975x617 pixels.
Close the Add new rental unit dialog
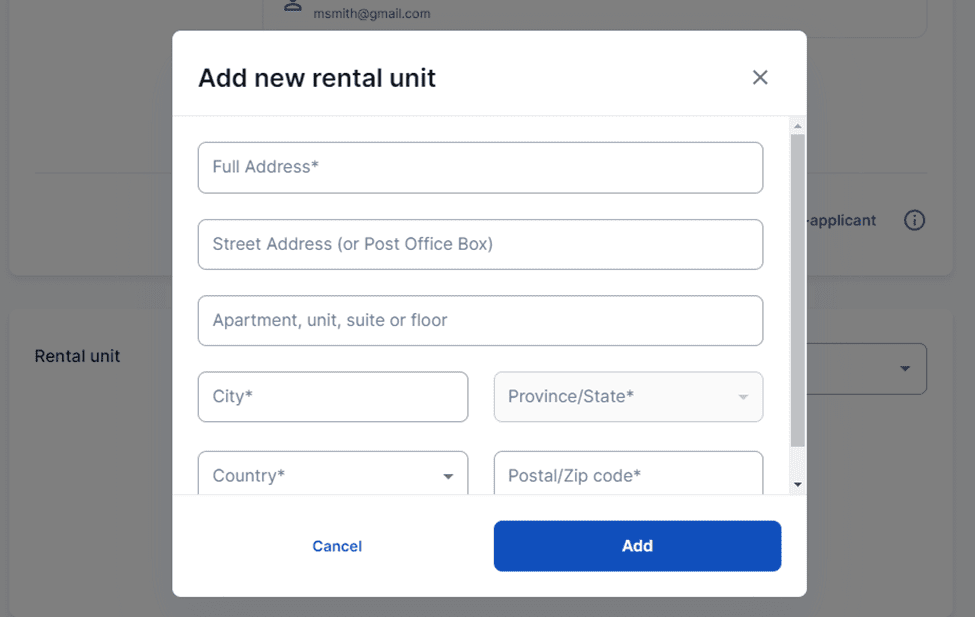pos(760,78)
